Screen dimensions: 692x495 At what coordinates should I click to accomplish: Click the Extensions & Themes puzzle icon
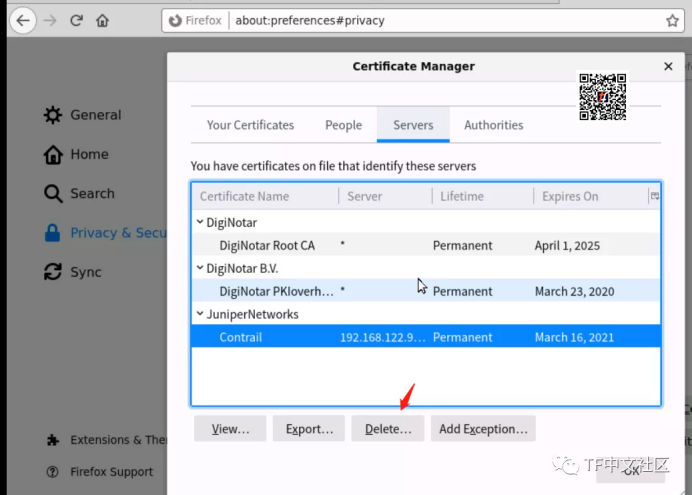click(x=53, y=440)
